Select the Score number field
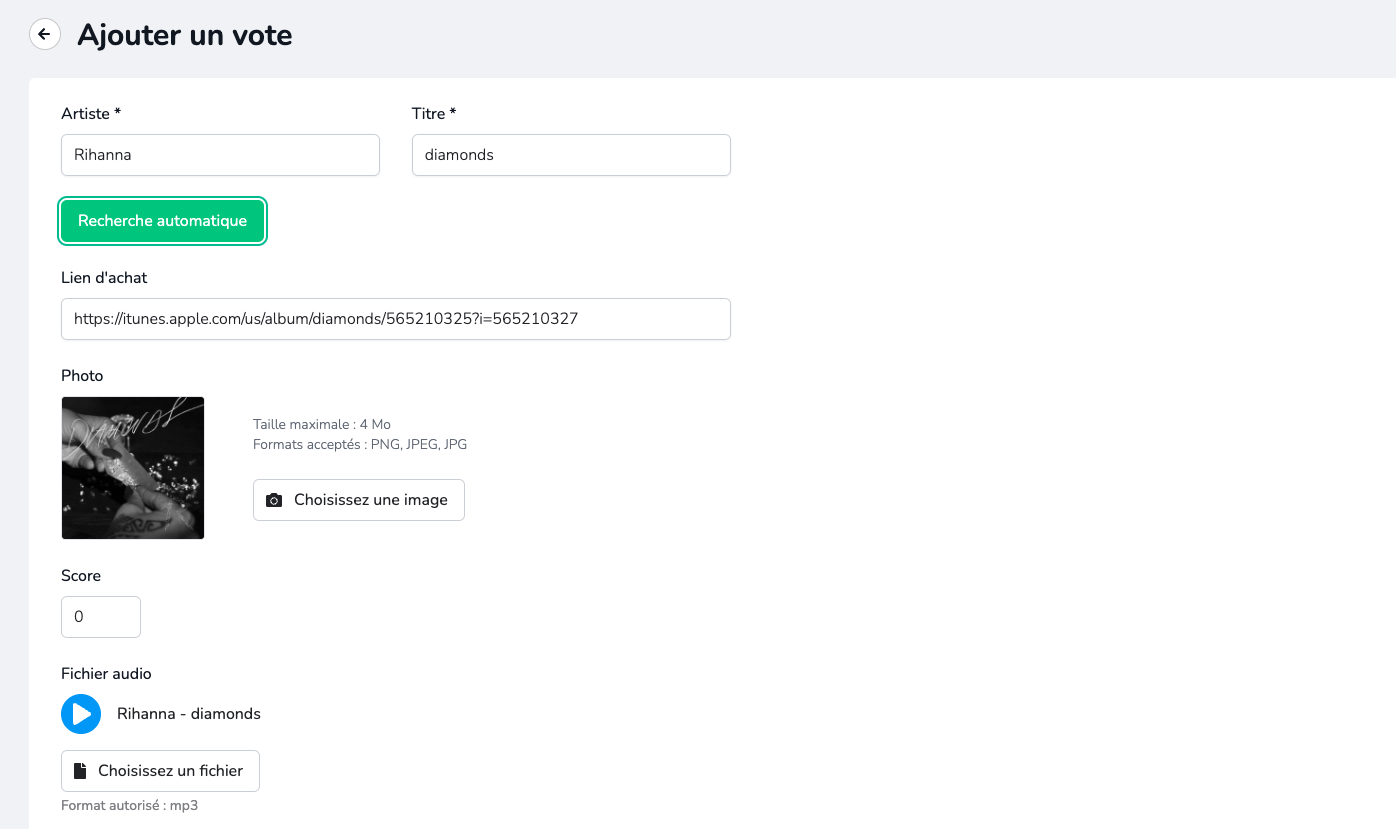The width and height of the screenshot is (1396, 829). tap(100, 617)
